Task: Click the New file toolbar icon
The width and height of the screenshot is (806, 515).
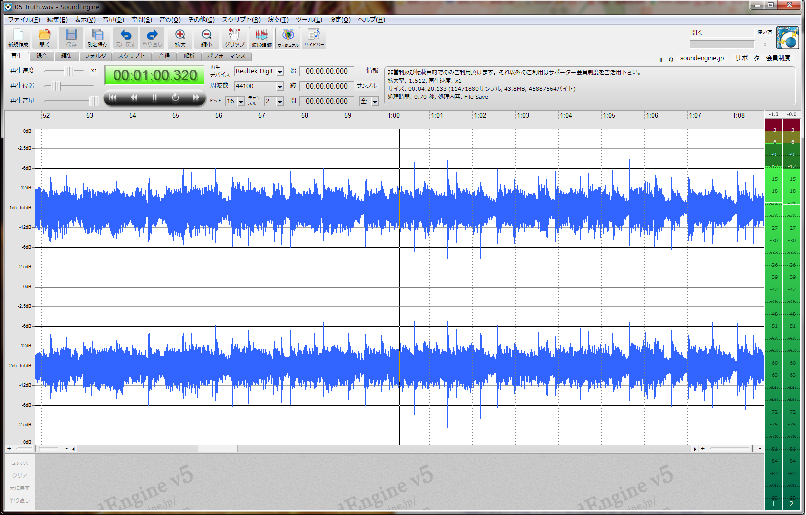Action: click(18, 38)
